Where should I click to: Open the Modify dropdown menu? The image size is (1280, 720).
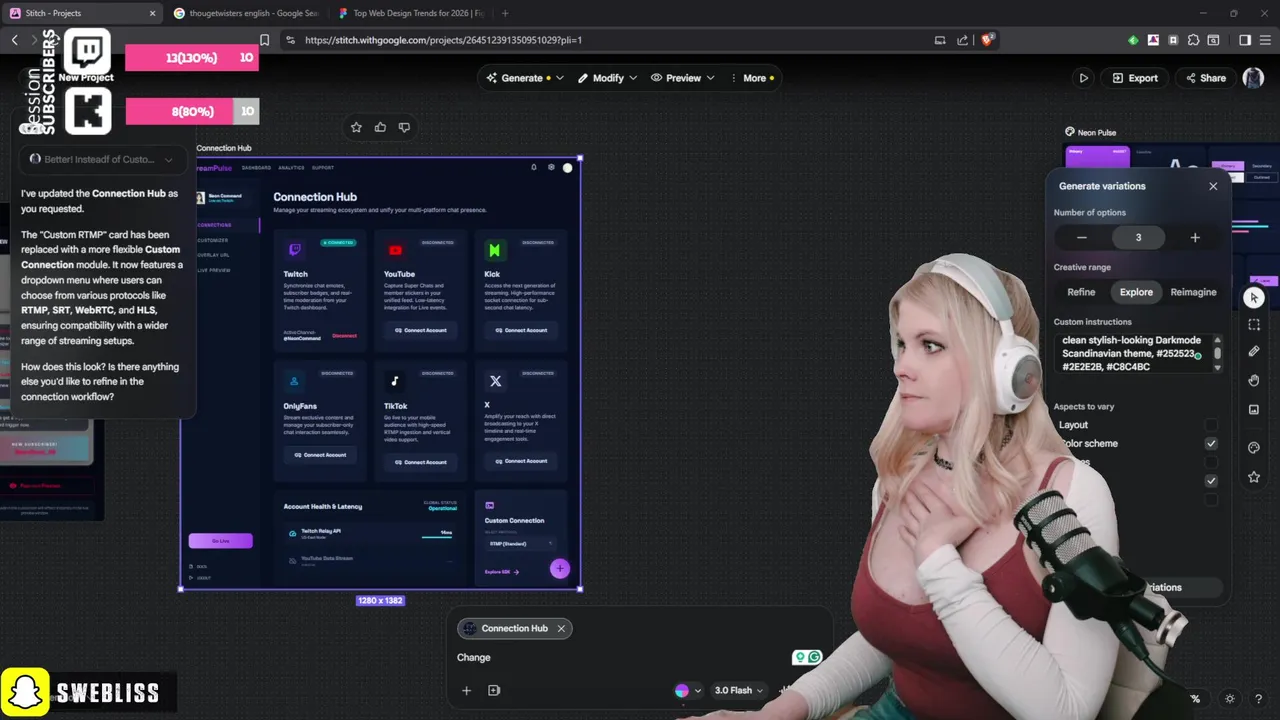point(607,78)
